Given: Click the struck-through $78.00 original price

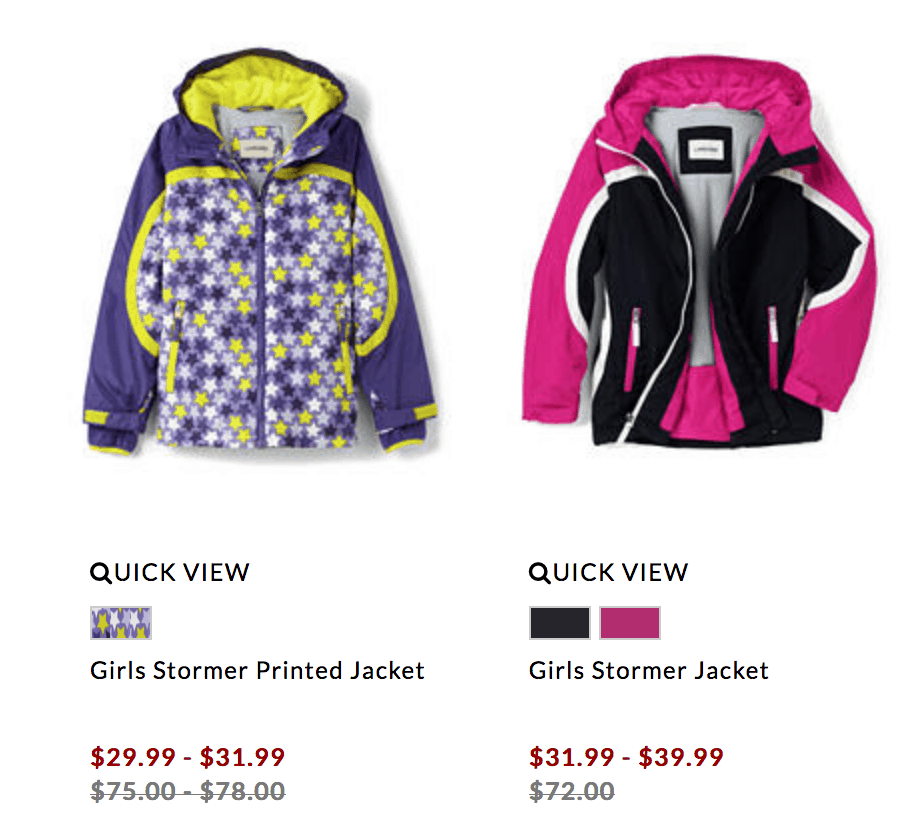Looking at the screenshot, I should [243, 791].
